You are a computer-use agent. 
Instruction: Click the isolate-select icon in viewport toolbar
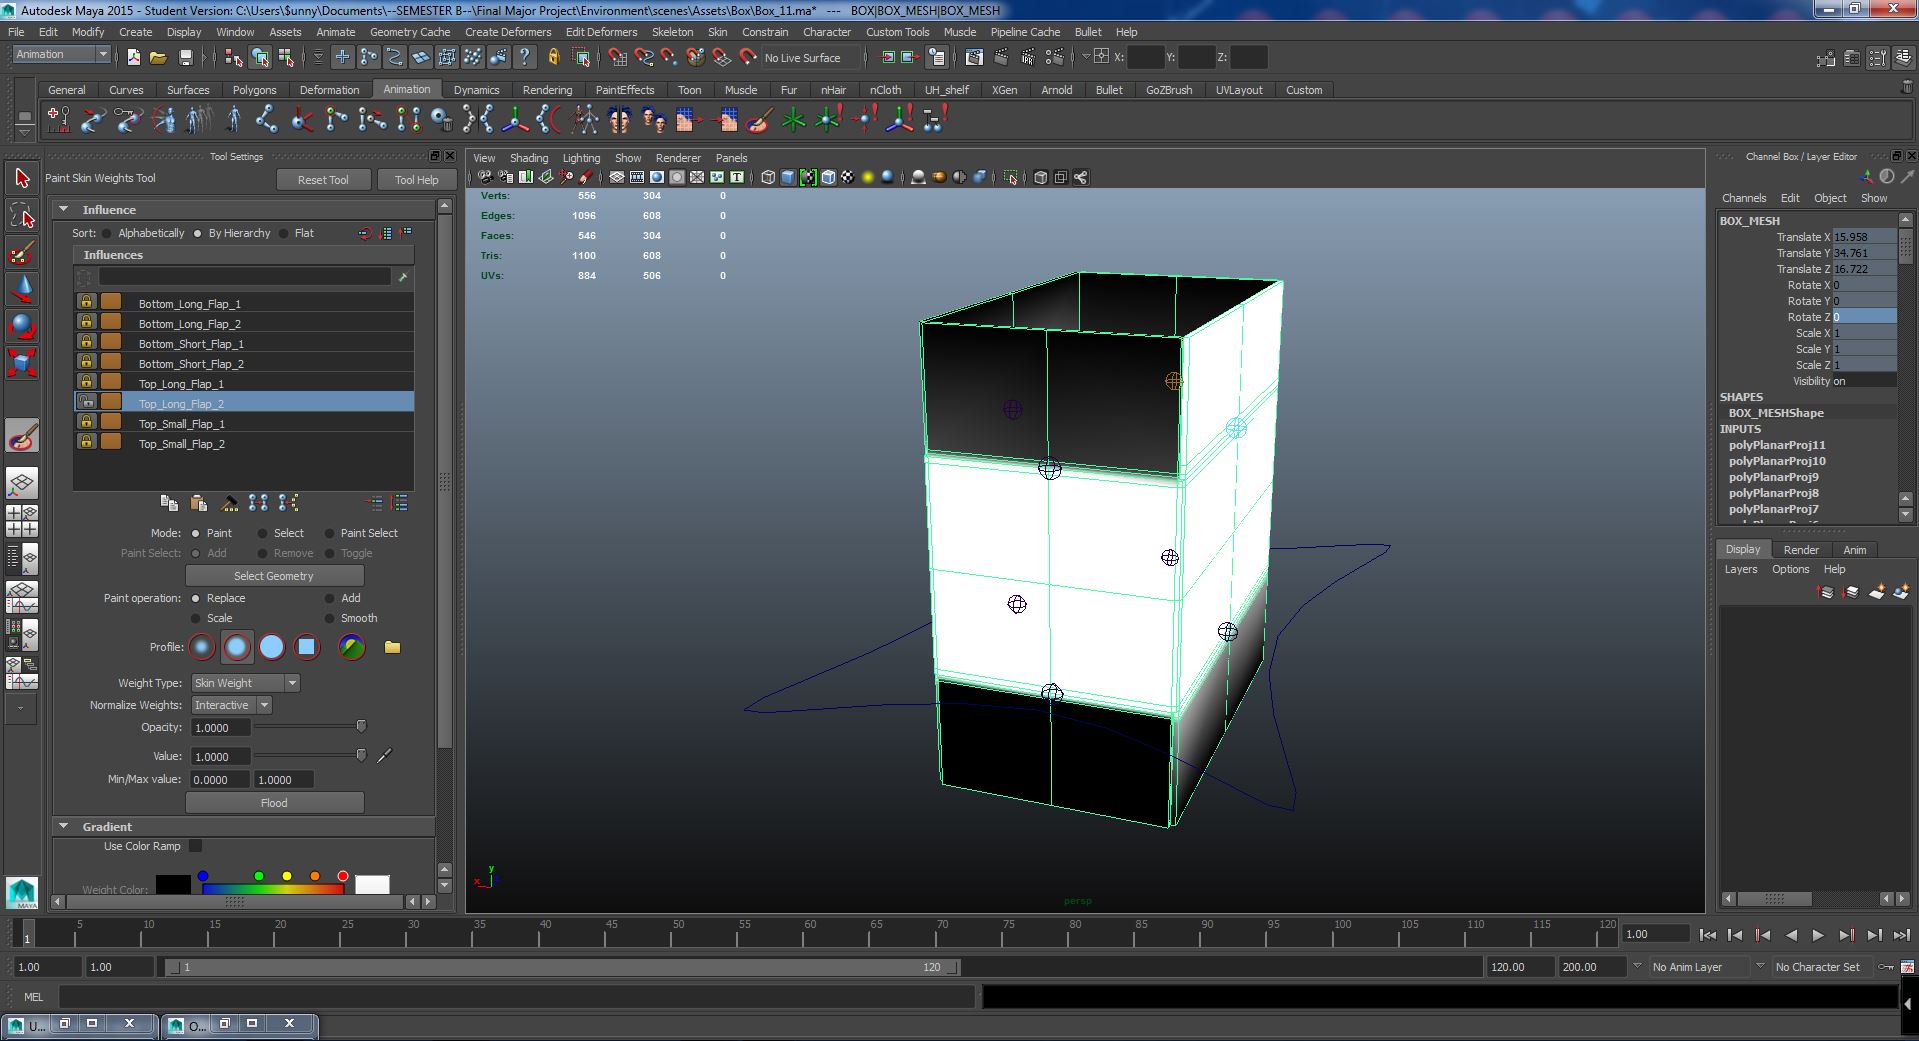coord(1010,177)
